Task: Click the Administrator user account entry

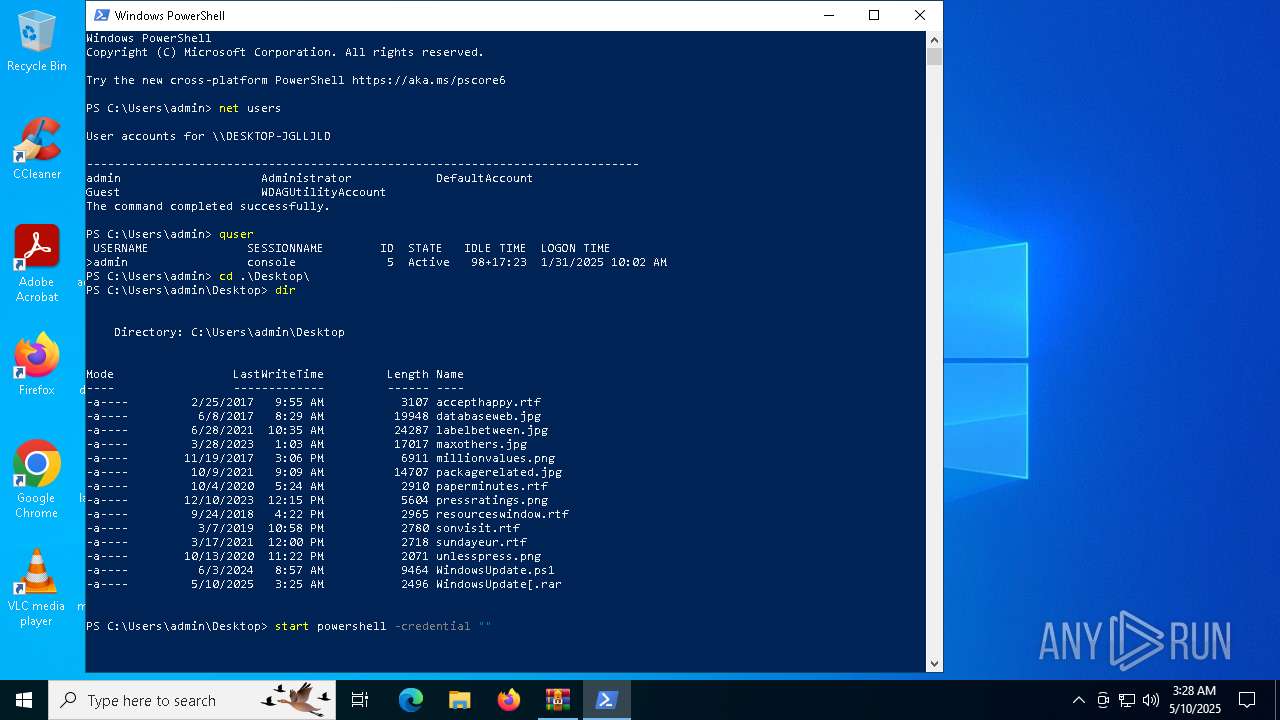Action: [306, 178]
